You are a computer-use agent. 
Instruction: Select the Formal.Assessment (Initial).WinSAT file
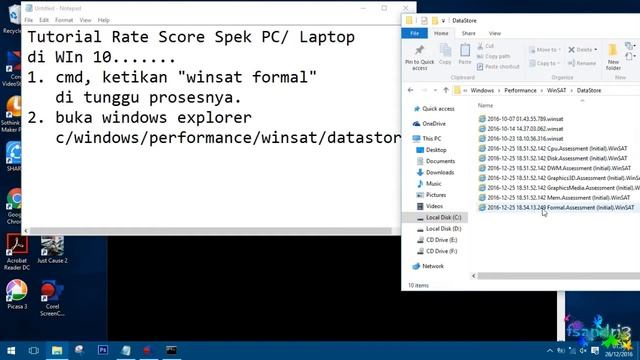click(556, 207)
